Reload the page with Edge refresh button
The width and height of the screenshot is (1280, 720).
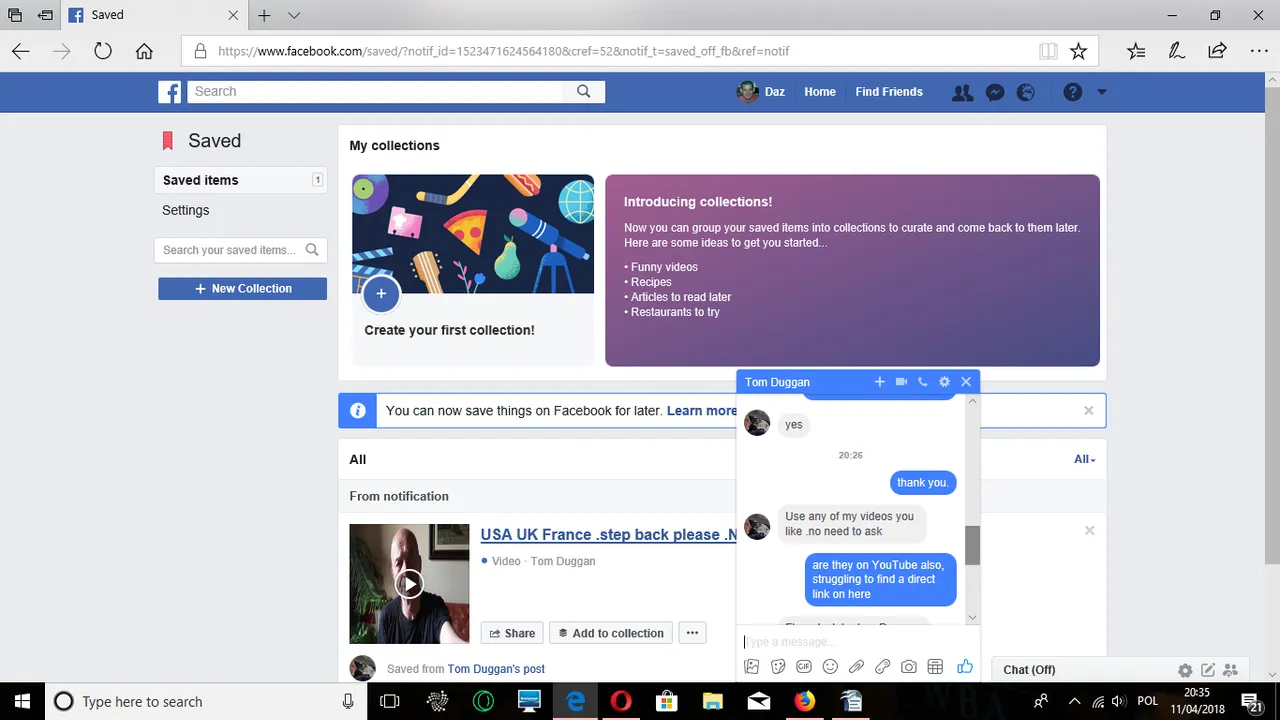tap(102, 51)
